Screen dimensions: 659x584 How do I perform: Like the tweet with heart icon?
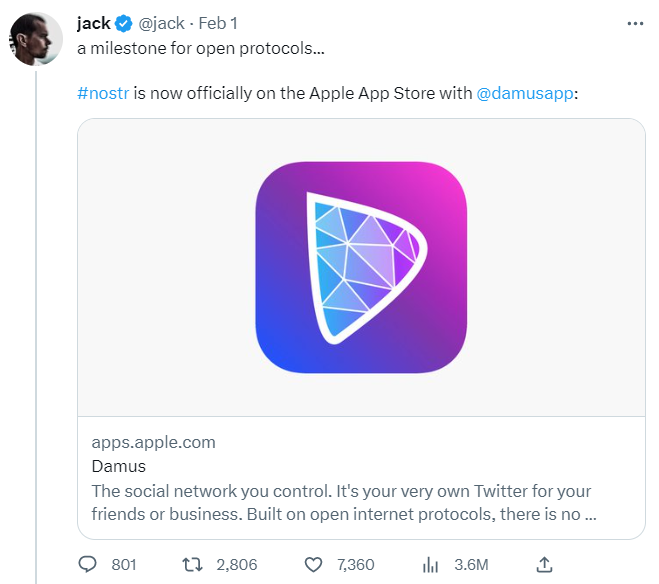click(313, 565)
